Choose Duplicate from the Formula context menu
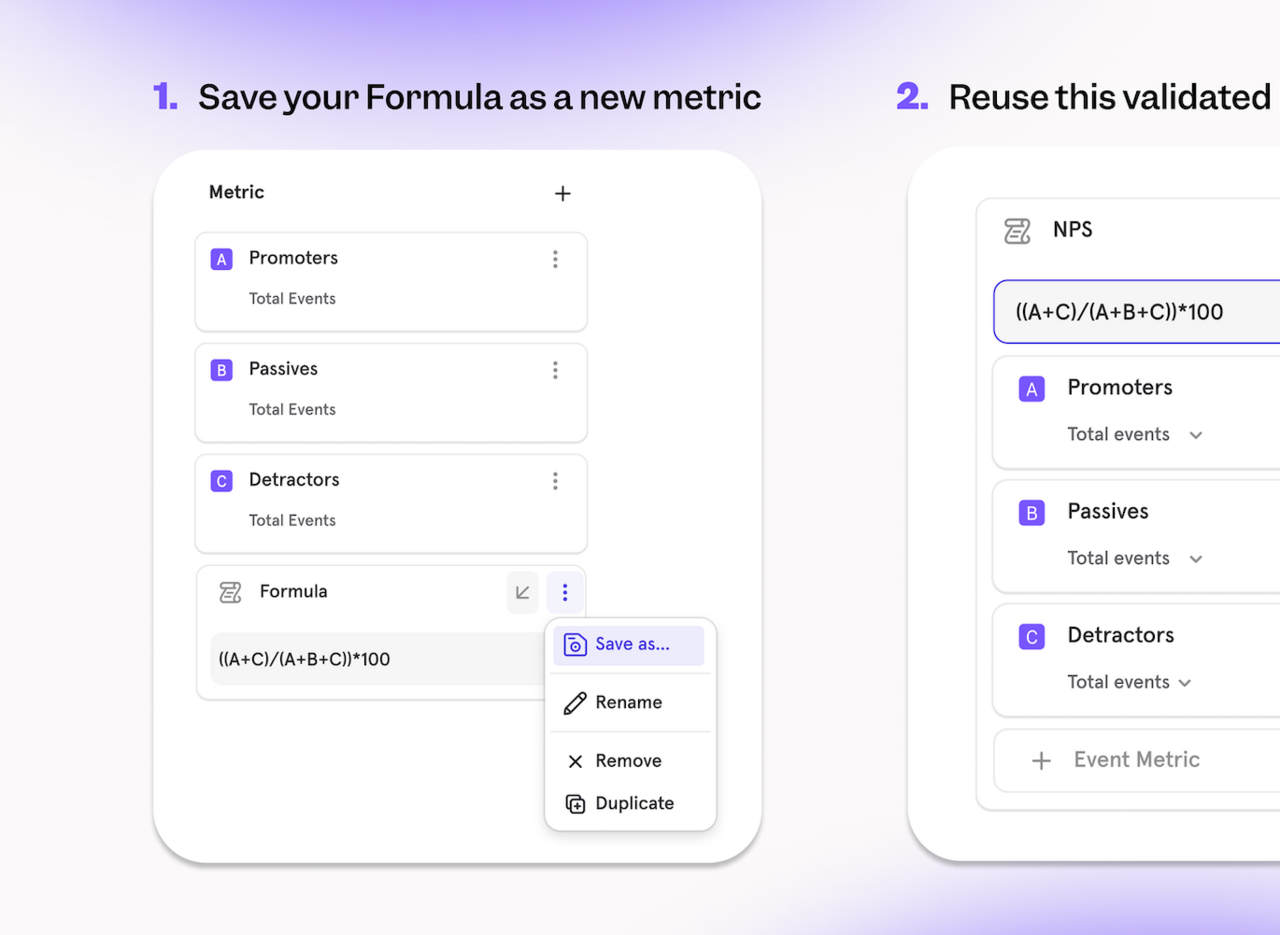The image size is (1280, 935). click(x=633, y=804)
